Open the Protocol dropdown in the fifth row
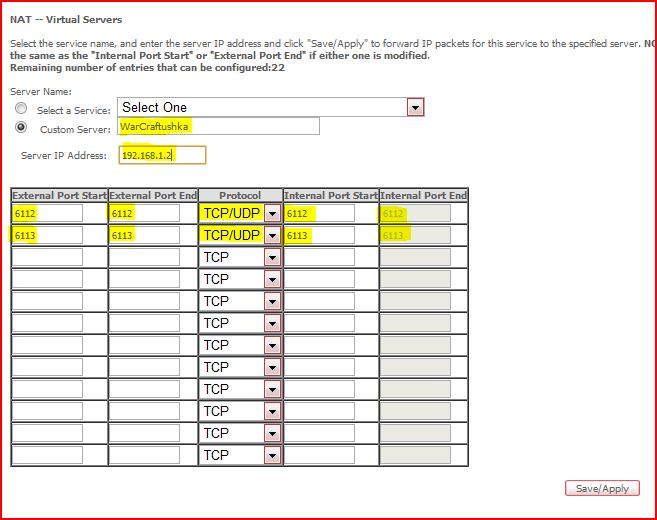The width and height of the screenshot is (657, 520). point(240,301)
